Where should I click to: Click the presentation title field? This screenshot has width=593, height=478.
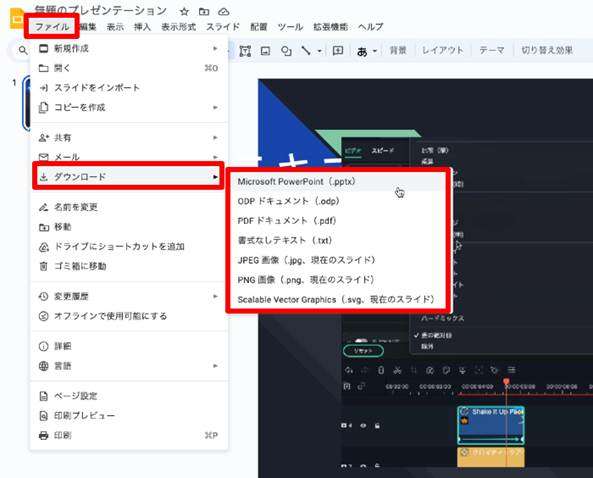tap(101, 11)
